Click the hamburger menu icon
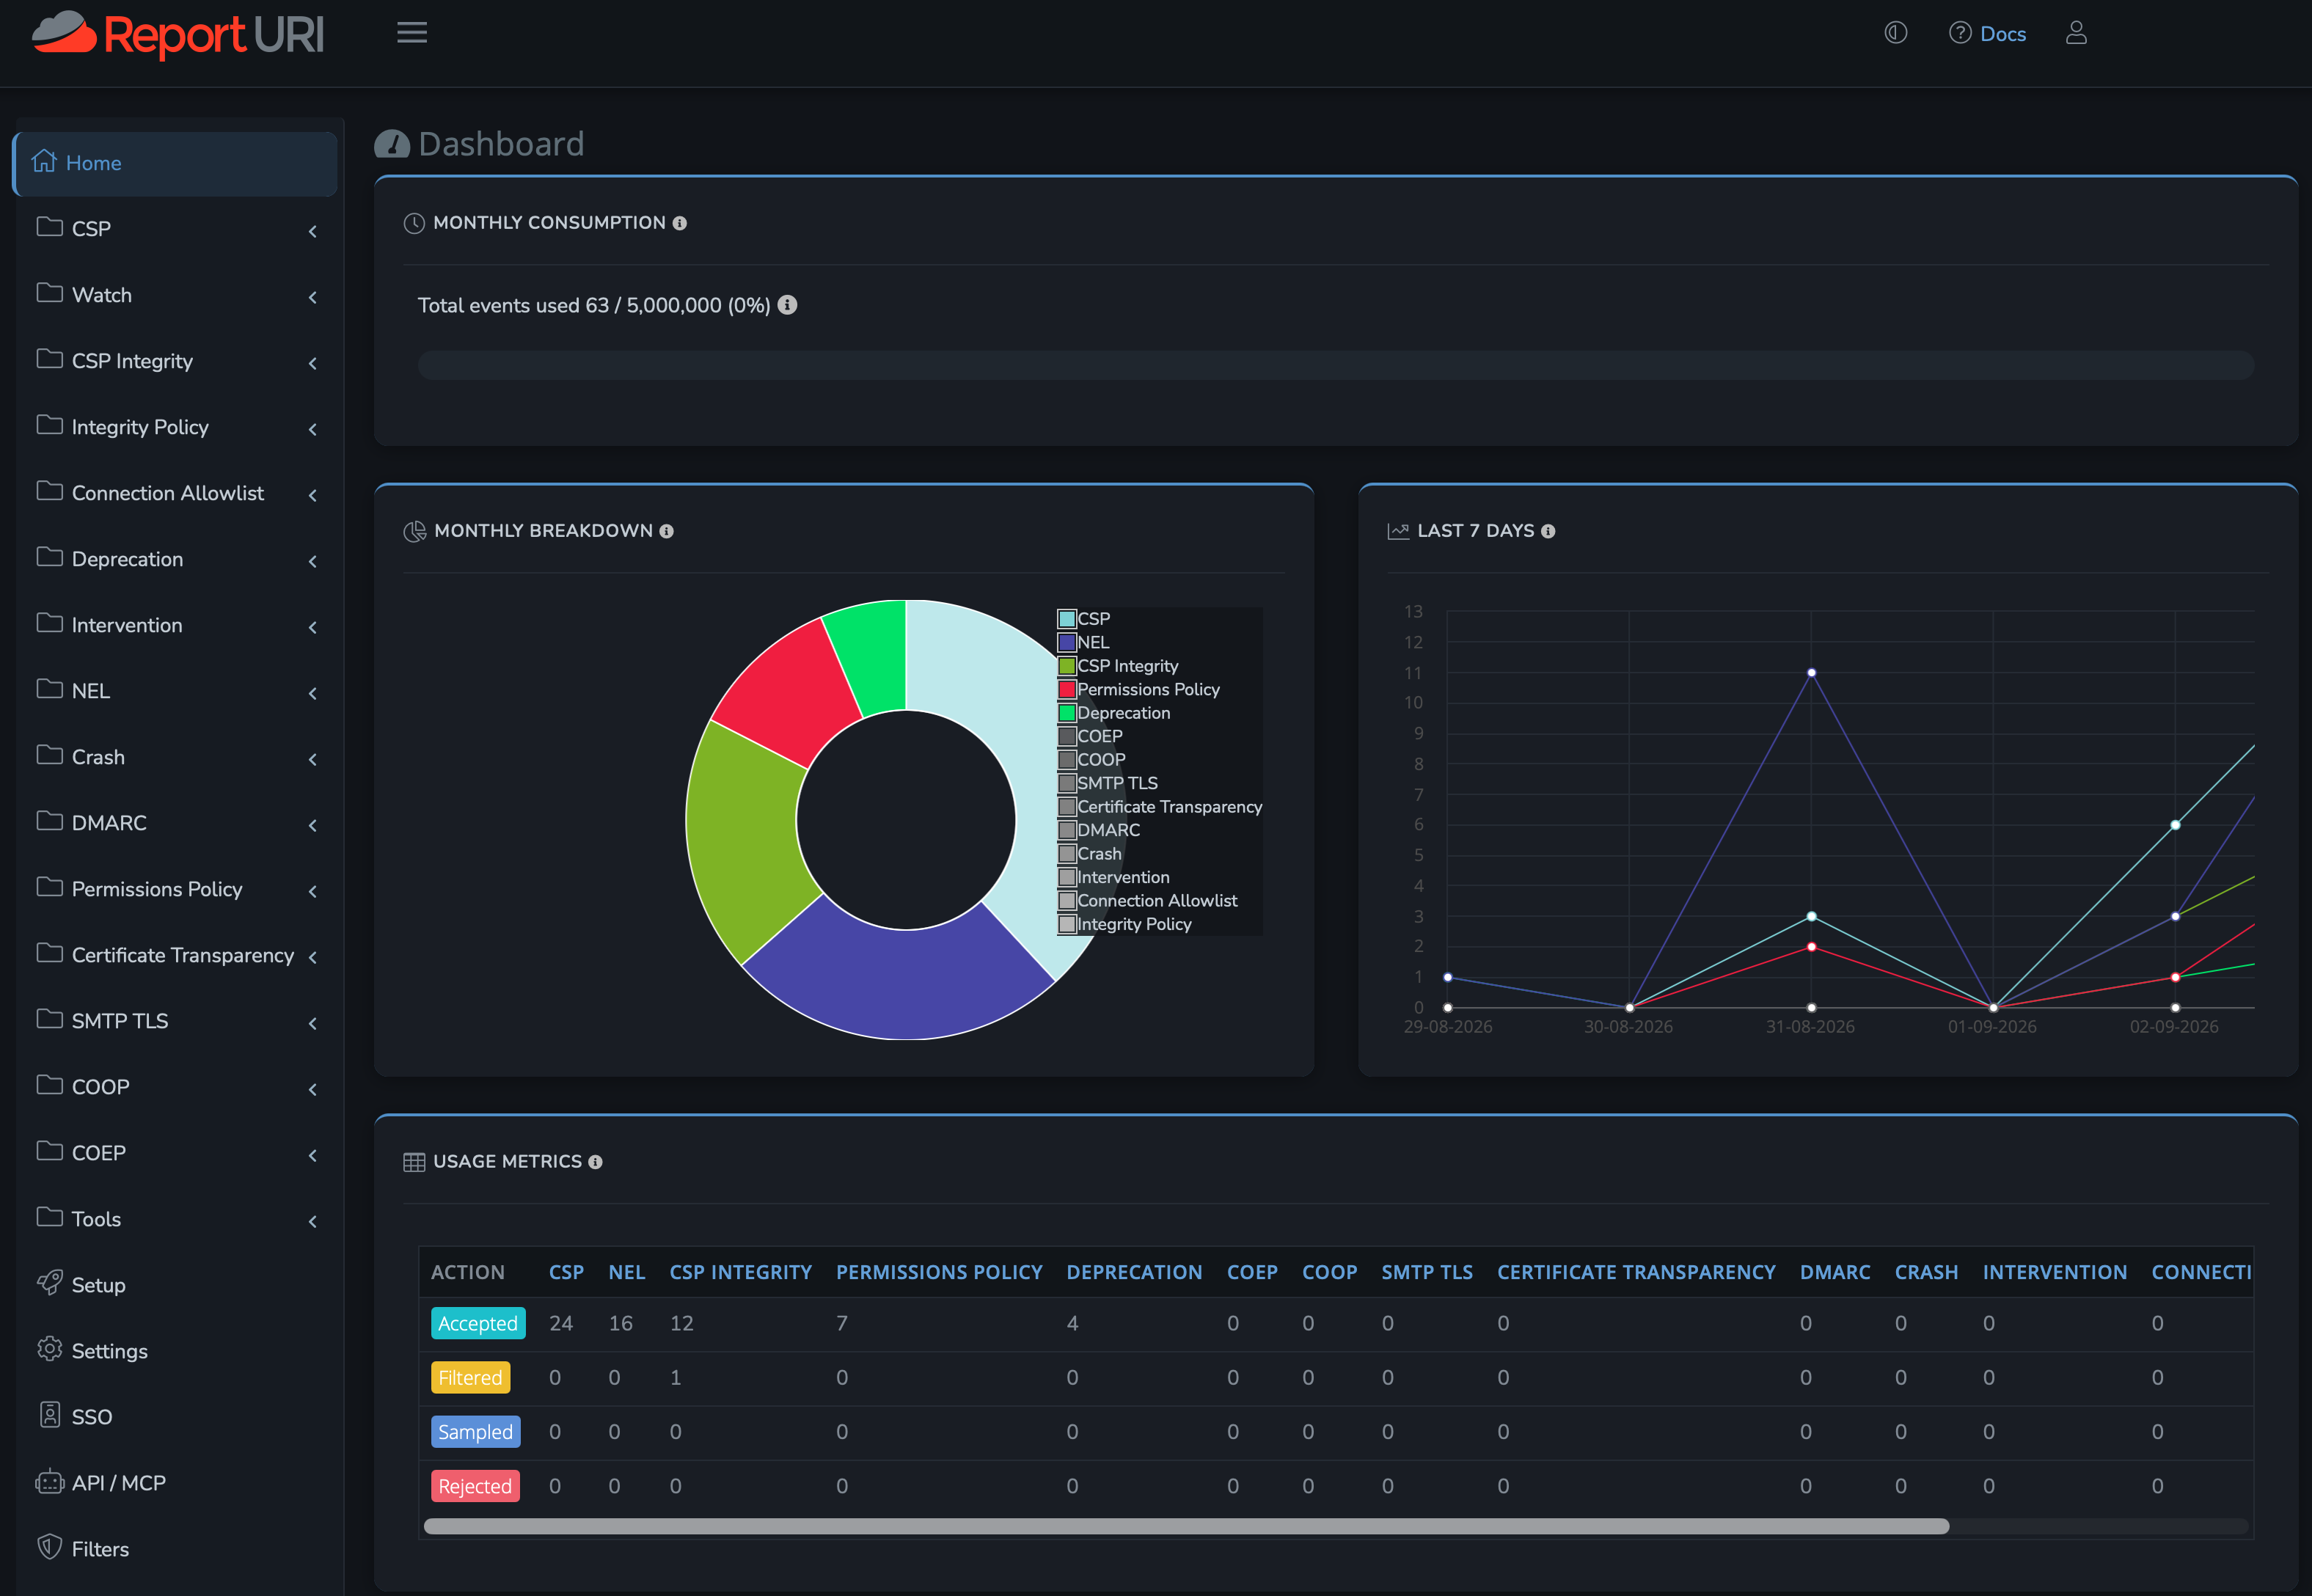Viewport: 2312px width, 1596px height. coord(412,33)
